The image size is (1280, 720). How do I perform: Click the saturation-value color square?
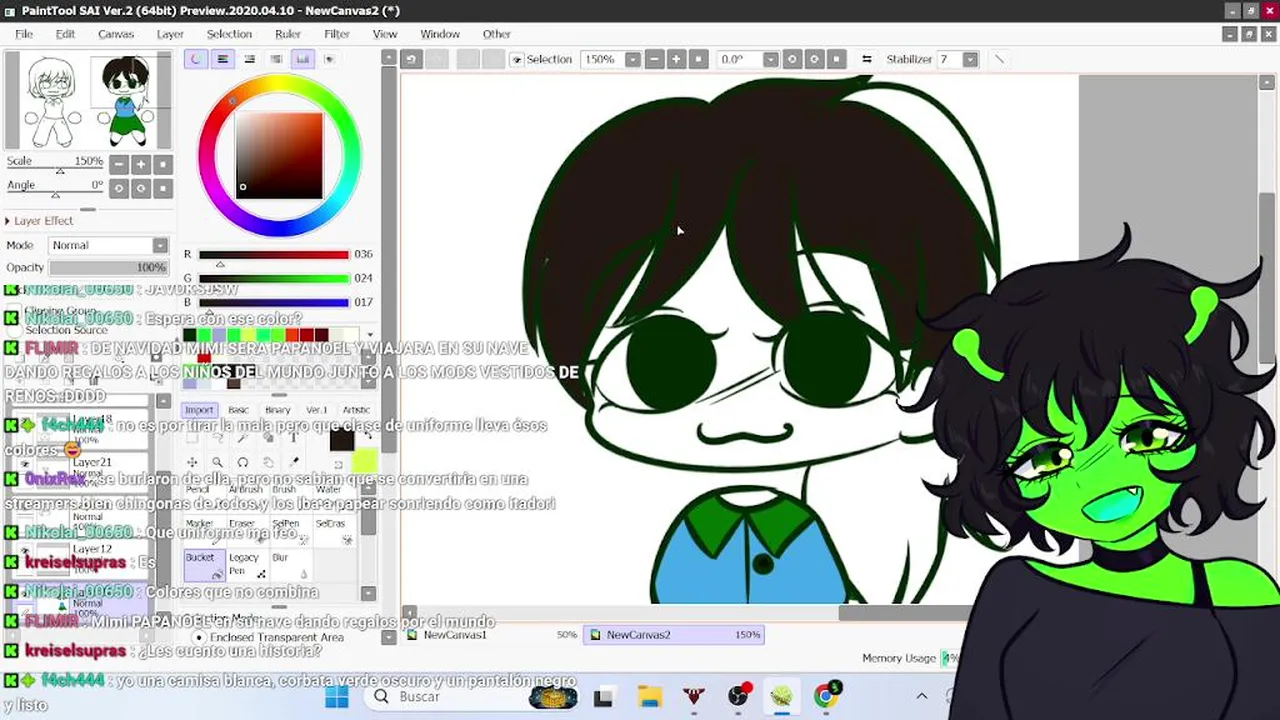click(x=279, y=156)
